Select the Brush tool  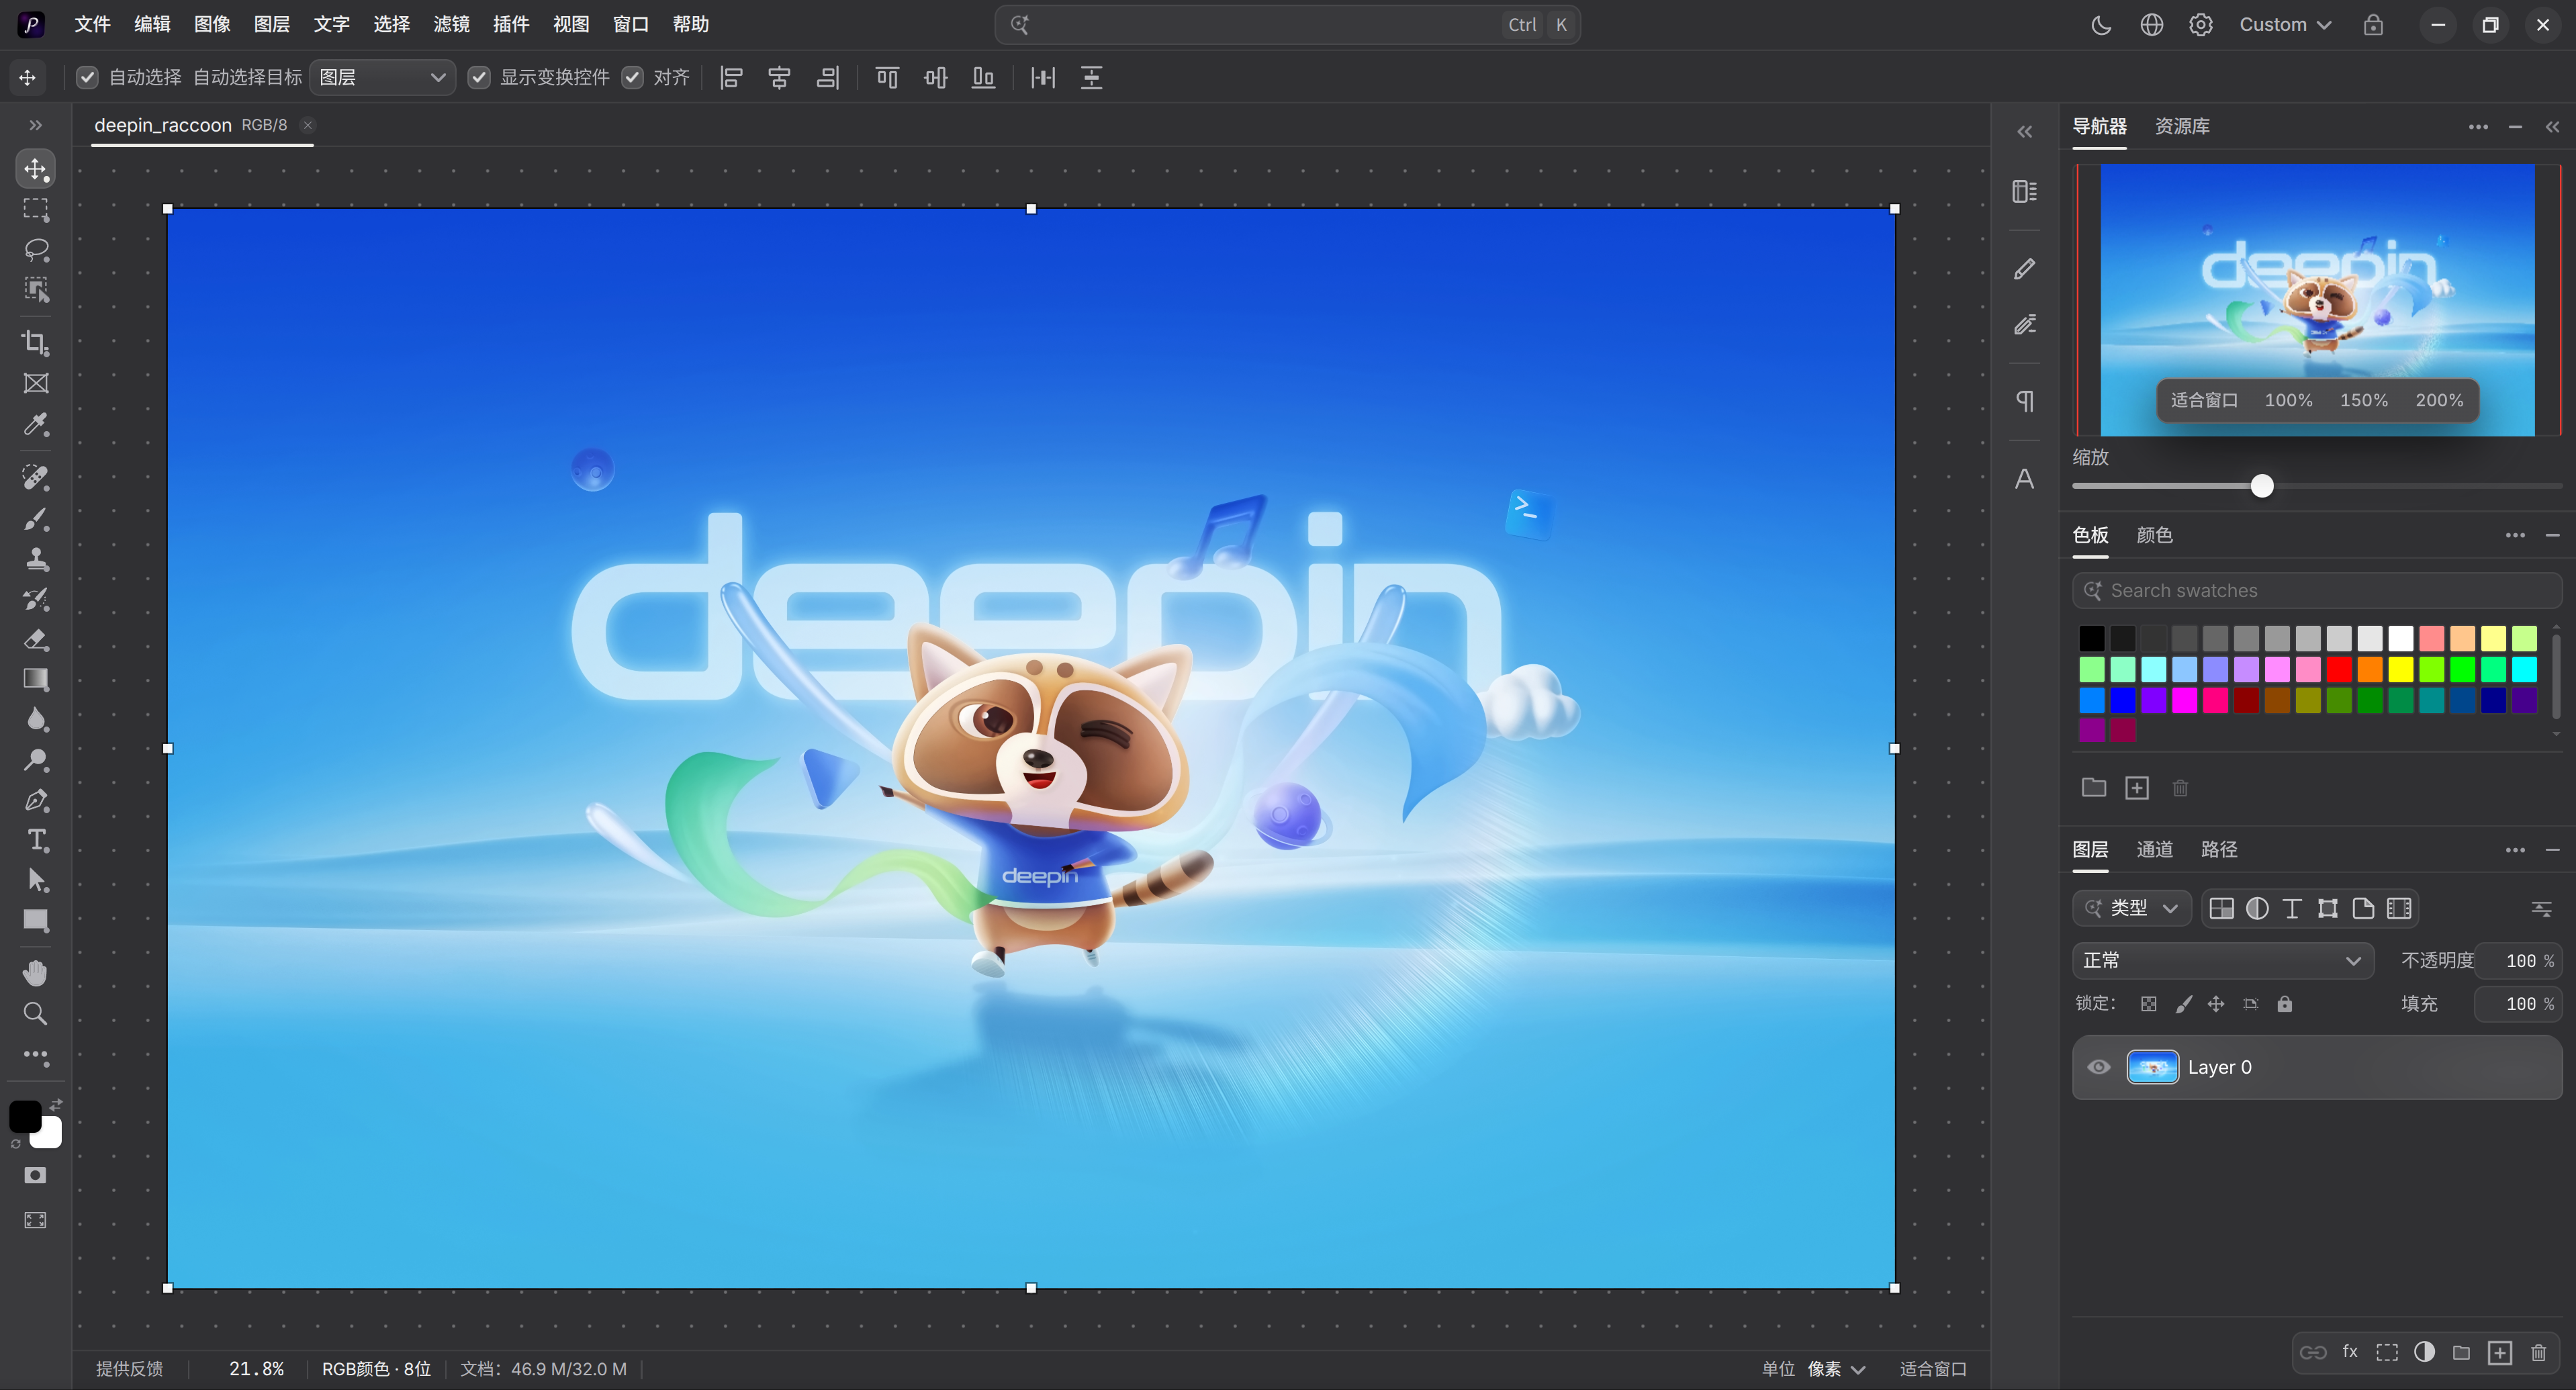(36, 518)
